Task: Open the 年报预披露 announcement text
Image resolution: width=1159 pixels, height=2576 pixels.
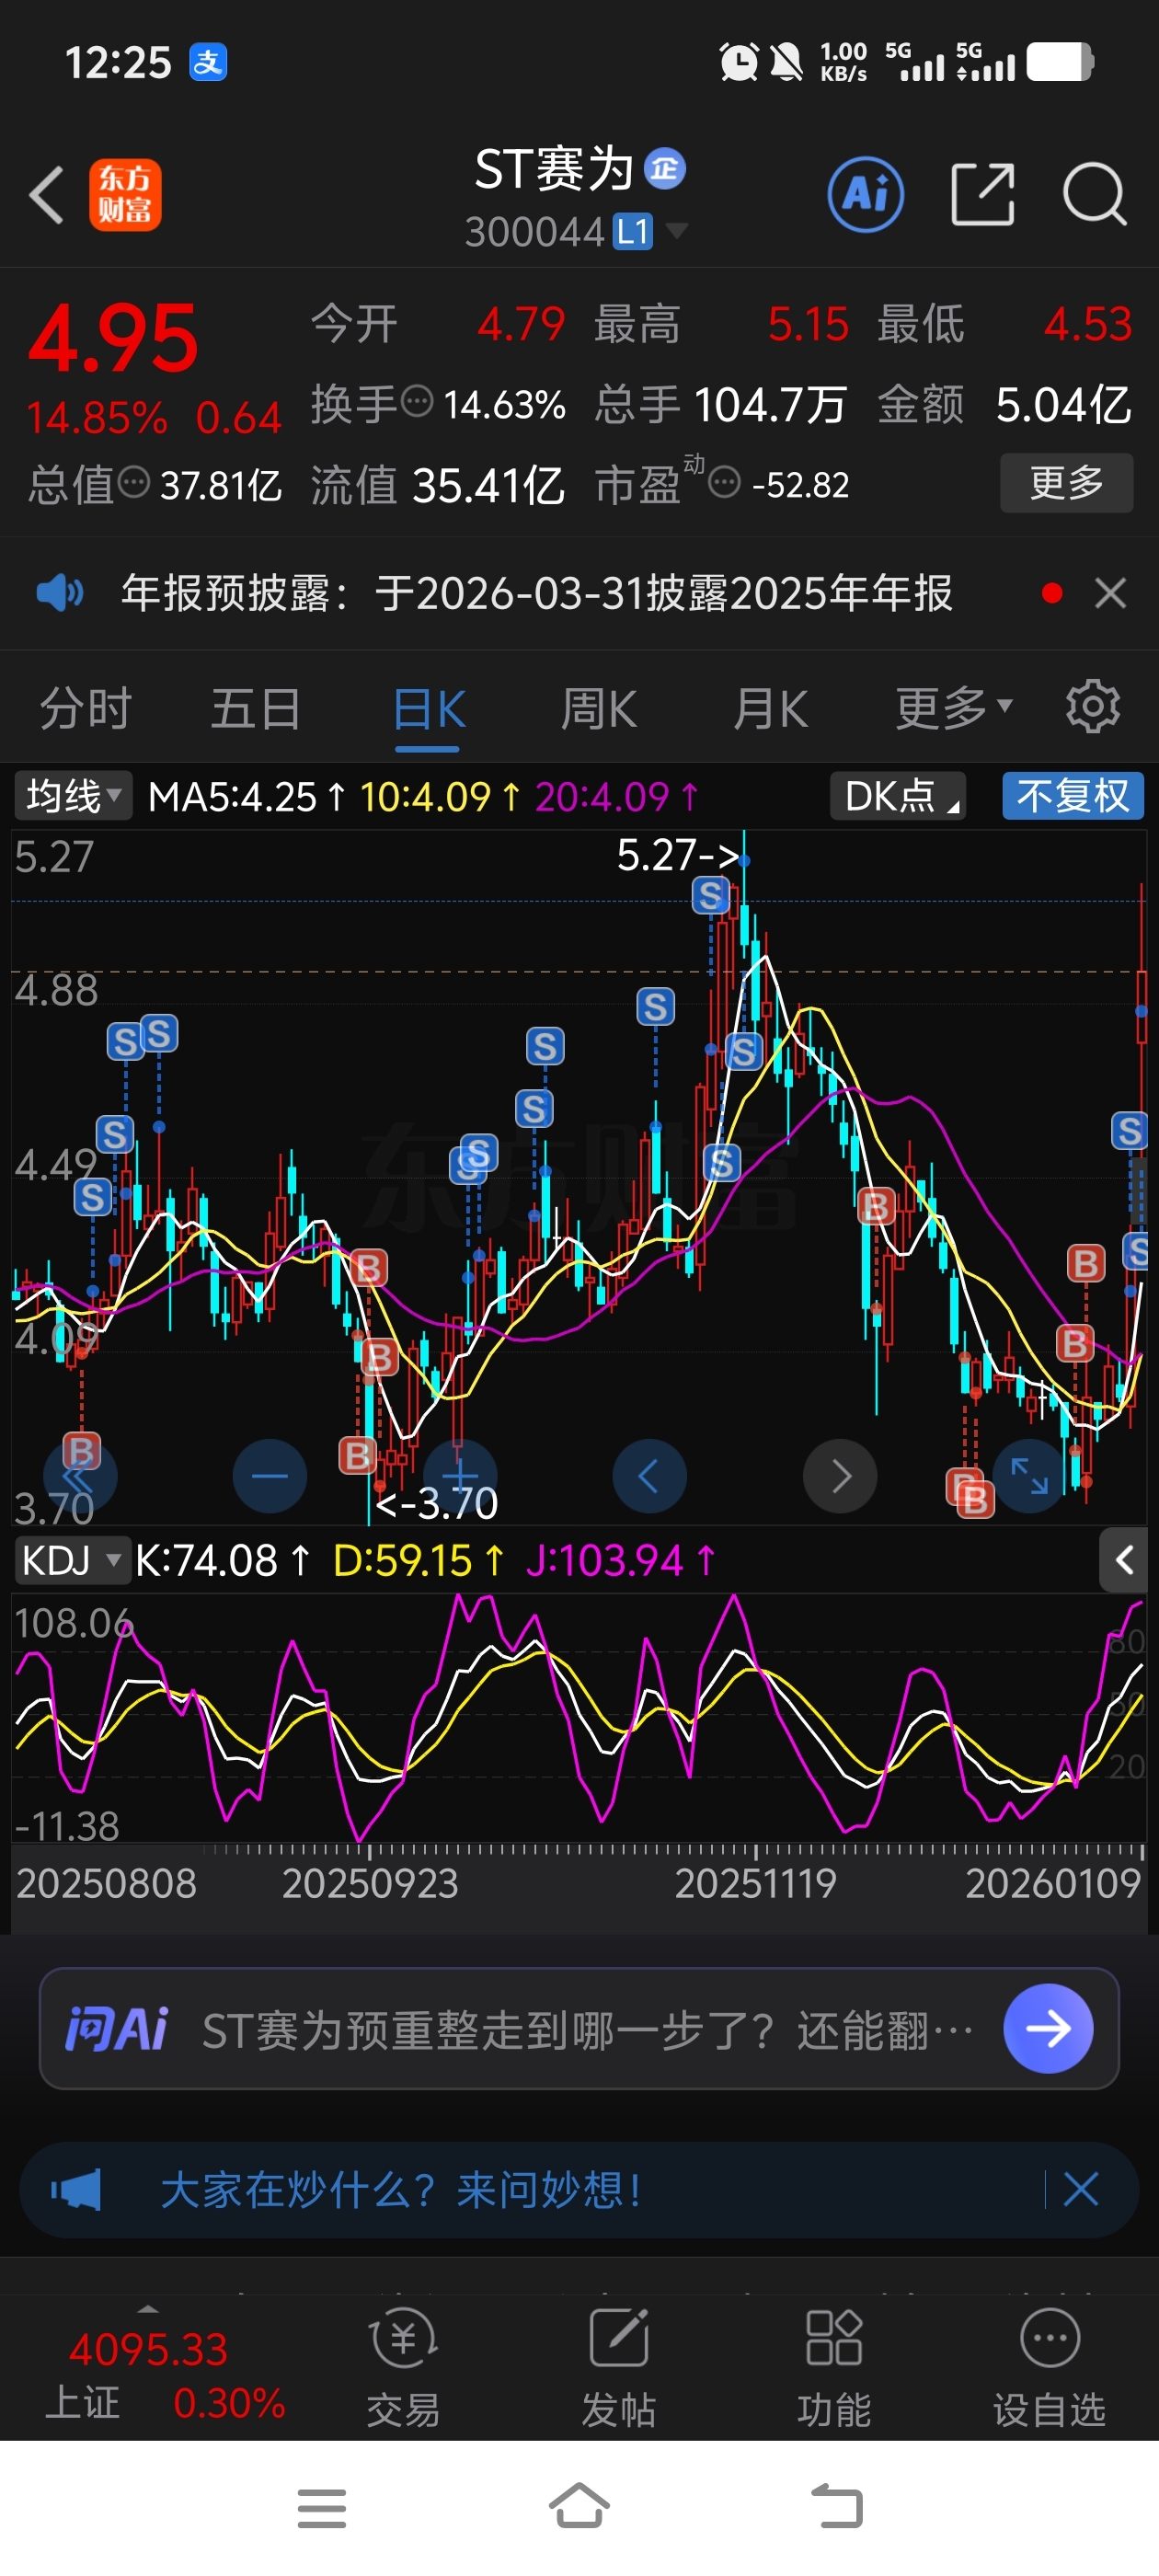Action: point(536,593)
